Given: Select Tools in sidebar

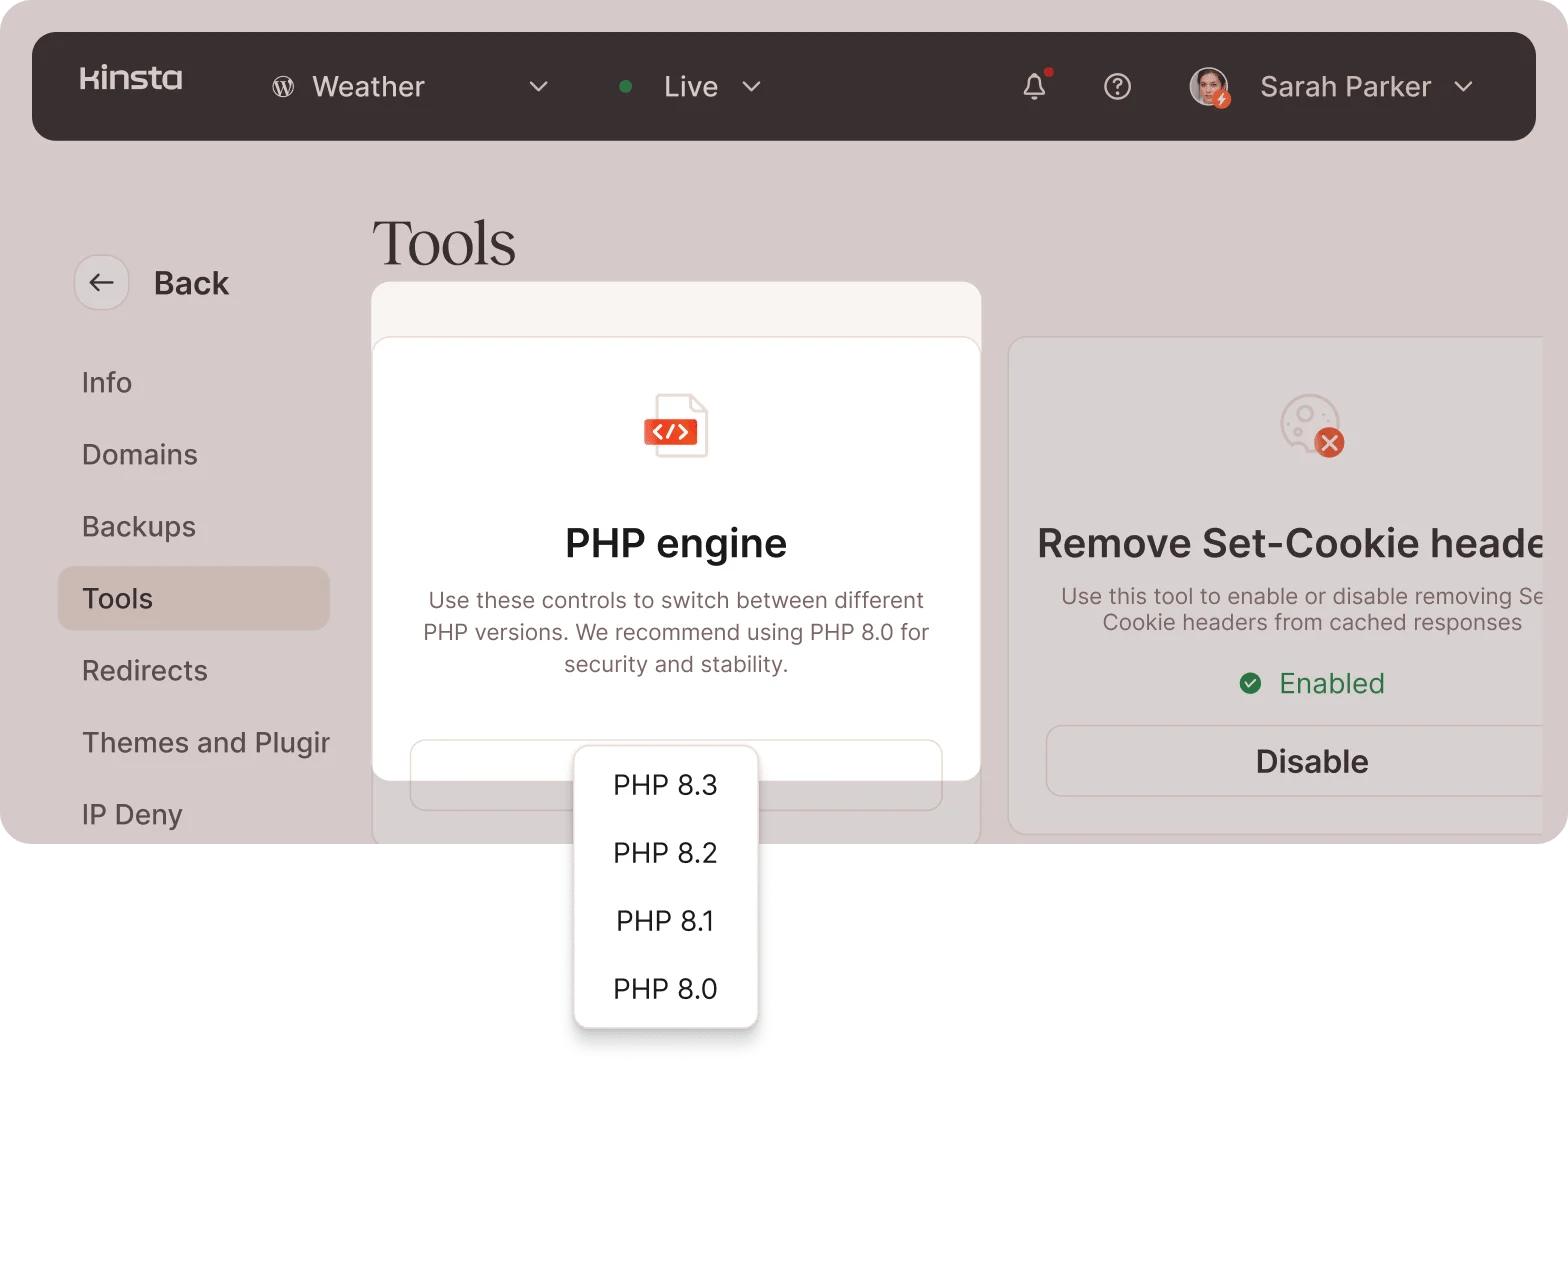Looking at the screenshot, I should (194, 599).
